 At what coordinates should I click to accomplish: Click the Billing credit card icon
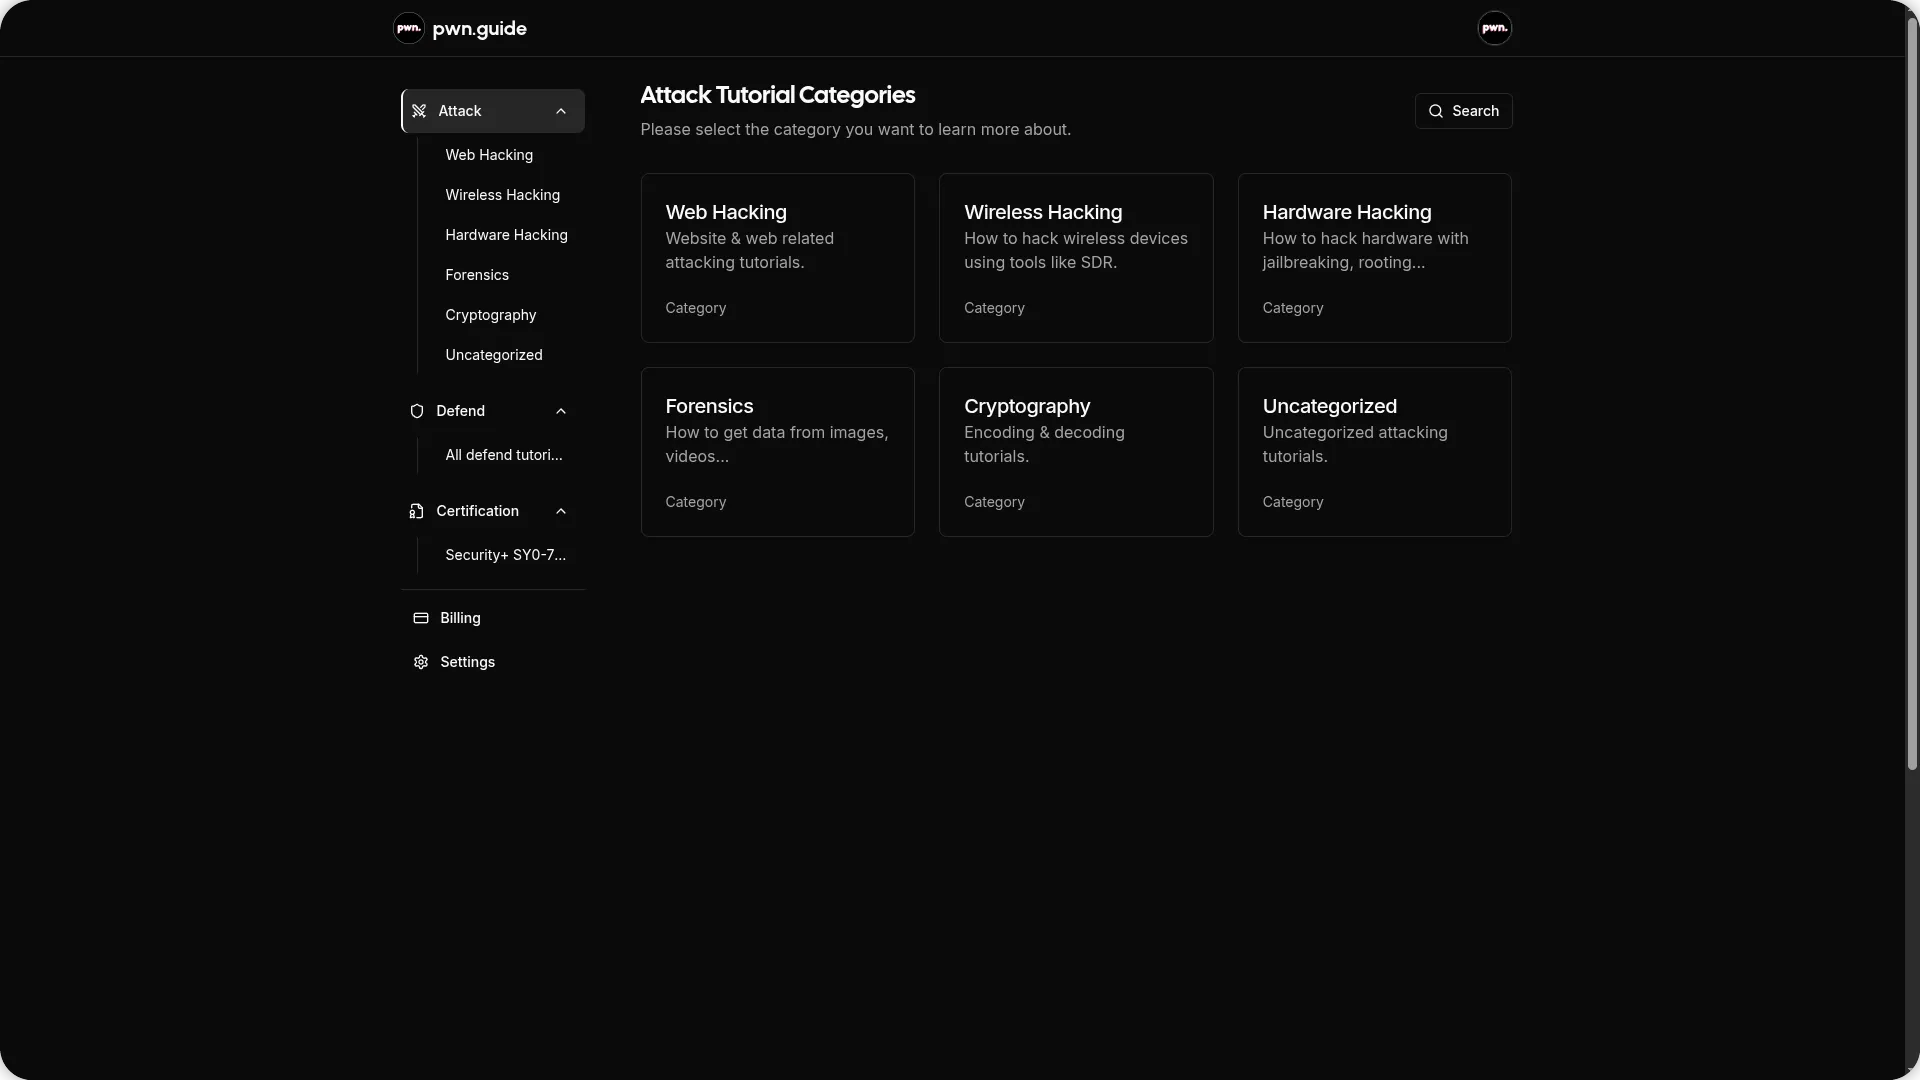(421, 618)
